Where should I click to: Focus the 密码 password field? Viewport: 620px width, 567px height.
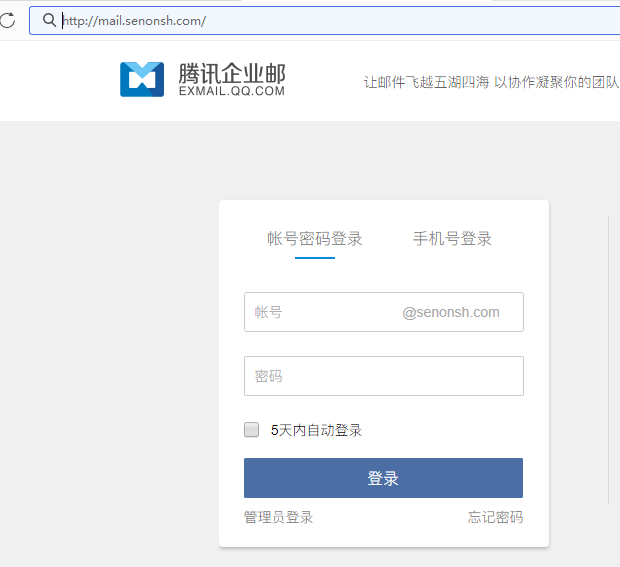click(383, 376)
